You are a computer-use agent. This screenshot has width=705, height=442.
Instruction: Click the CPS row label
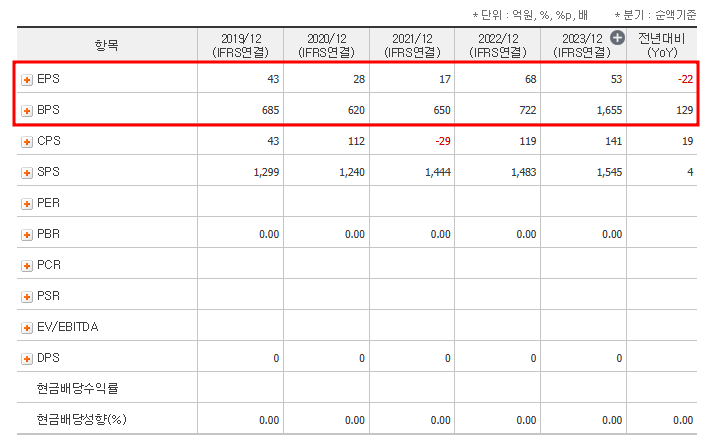pyautogui.click(x=49, y=141)
